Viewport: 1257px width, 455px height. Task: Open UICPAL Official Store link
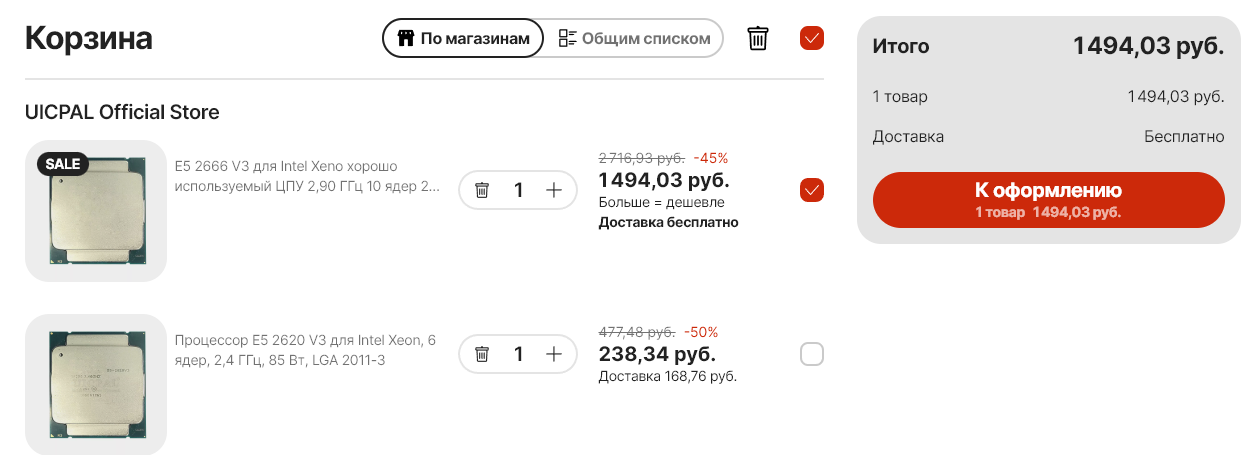(x=122, y=112)
